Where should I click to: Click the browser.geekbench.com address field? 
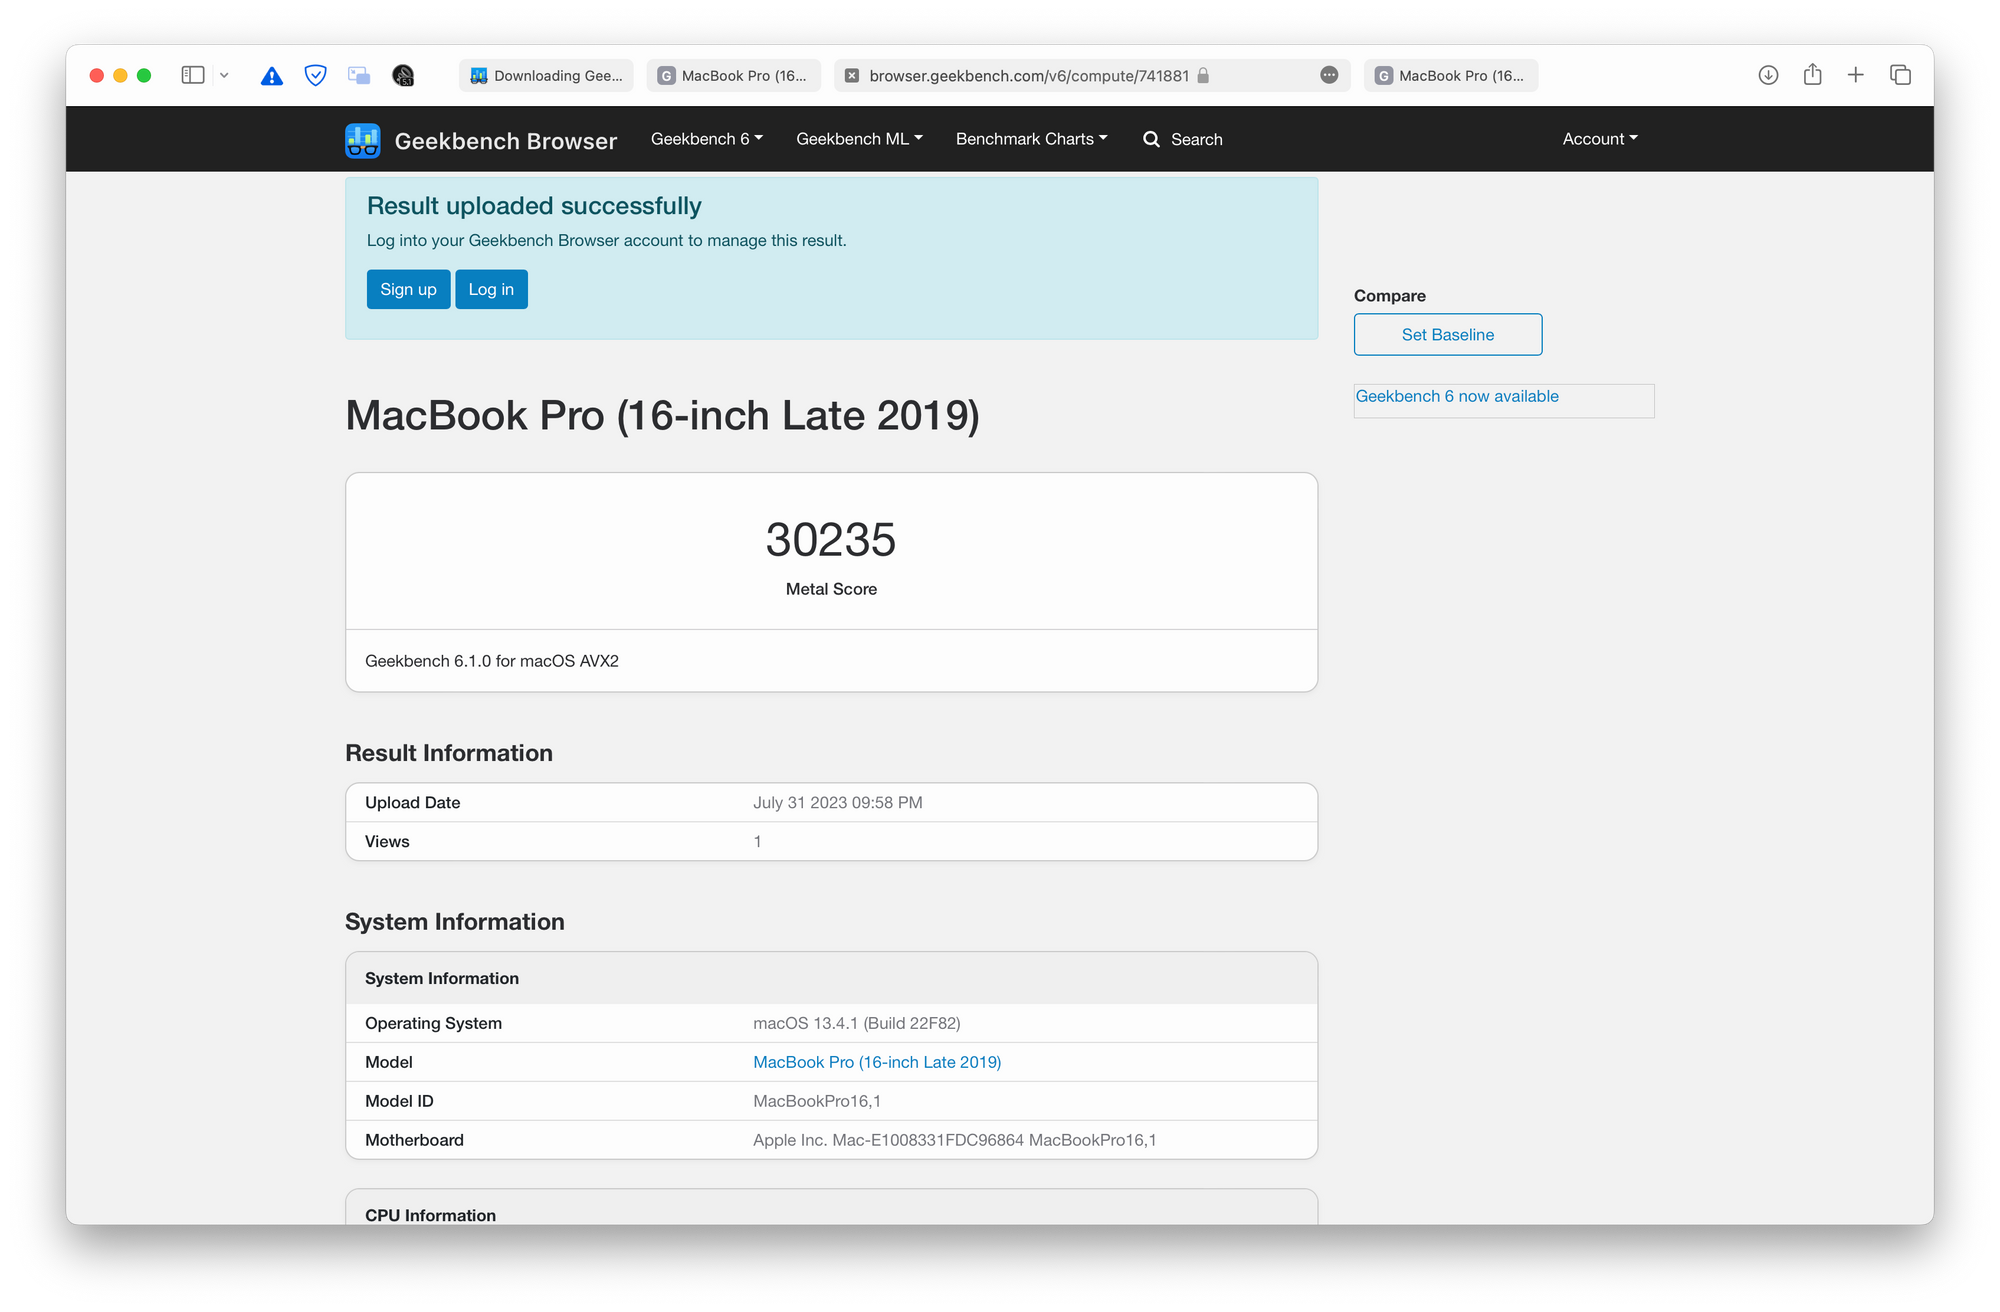1092,75
